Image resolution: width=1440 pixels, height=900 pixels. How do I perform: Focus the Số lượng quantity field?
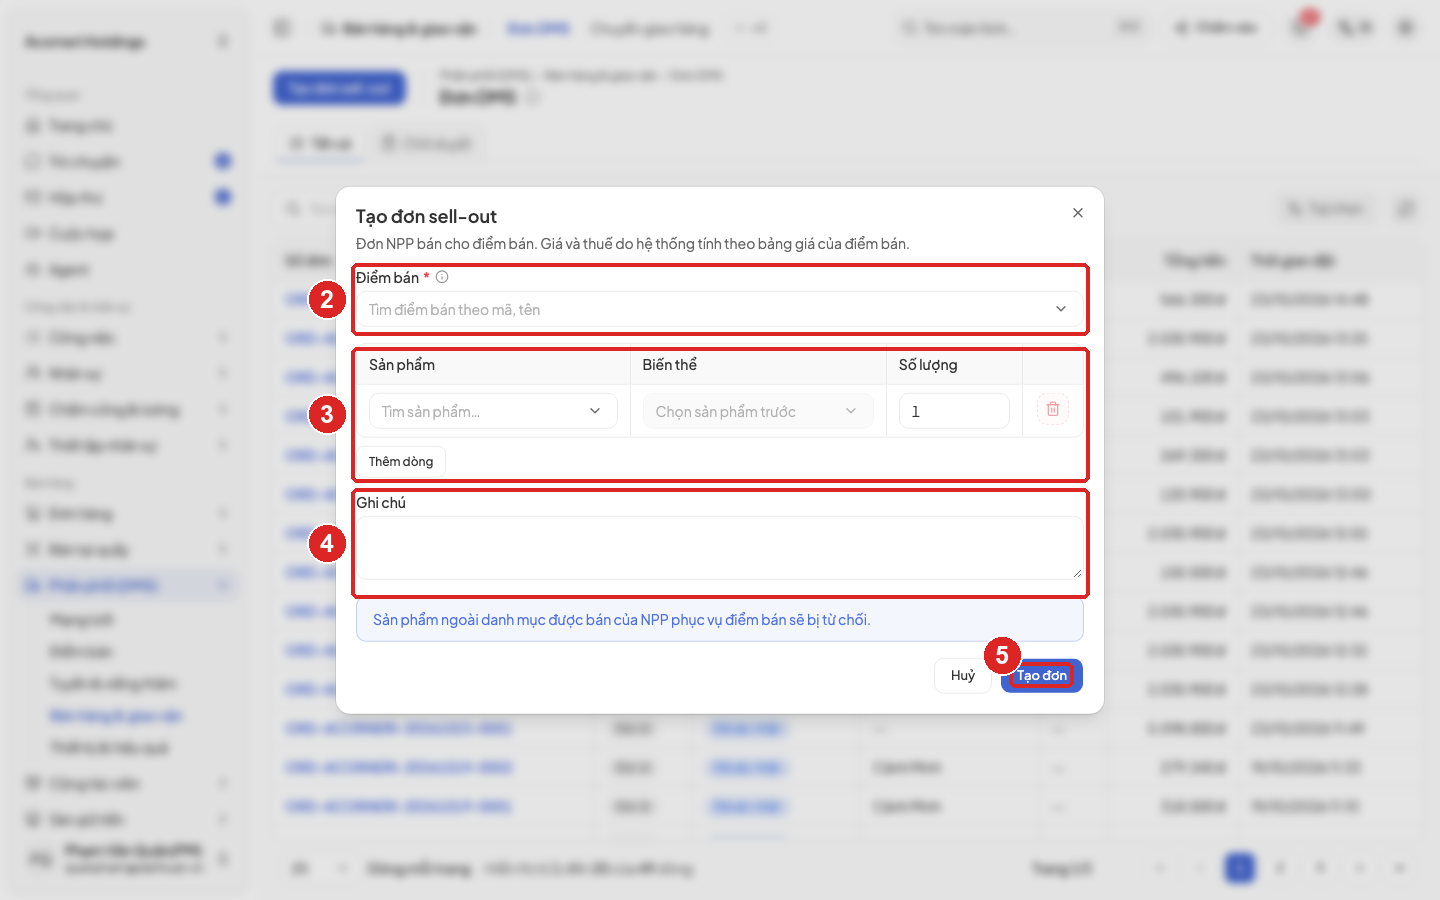(x=954, y=411)
